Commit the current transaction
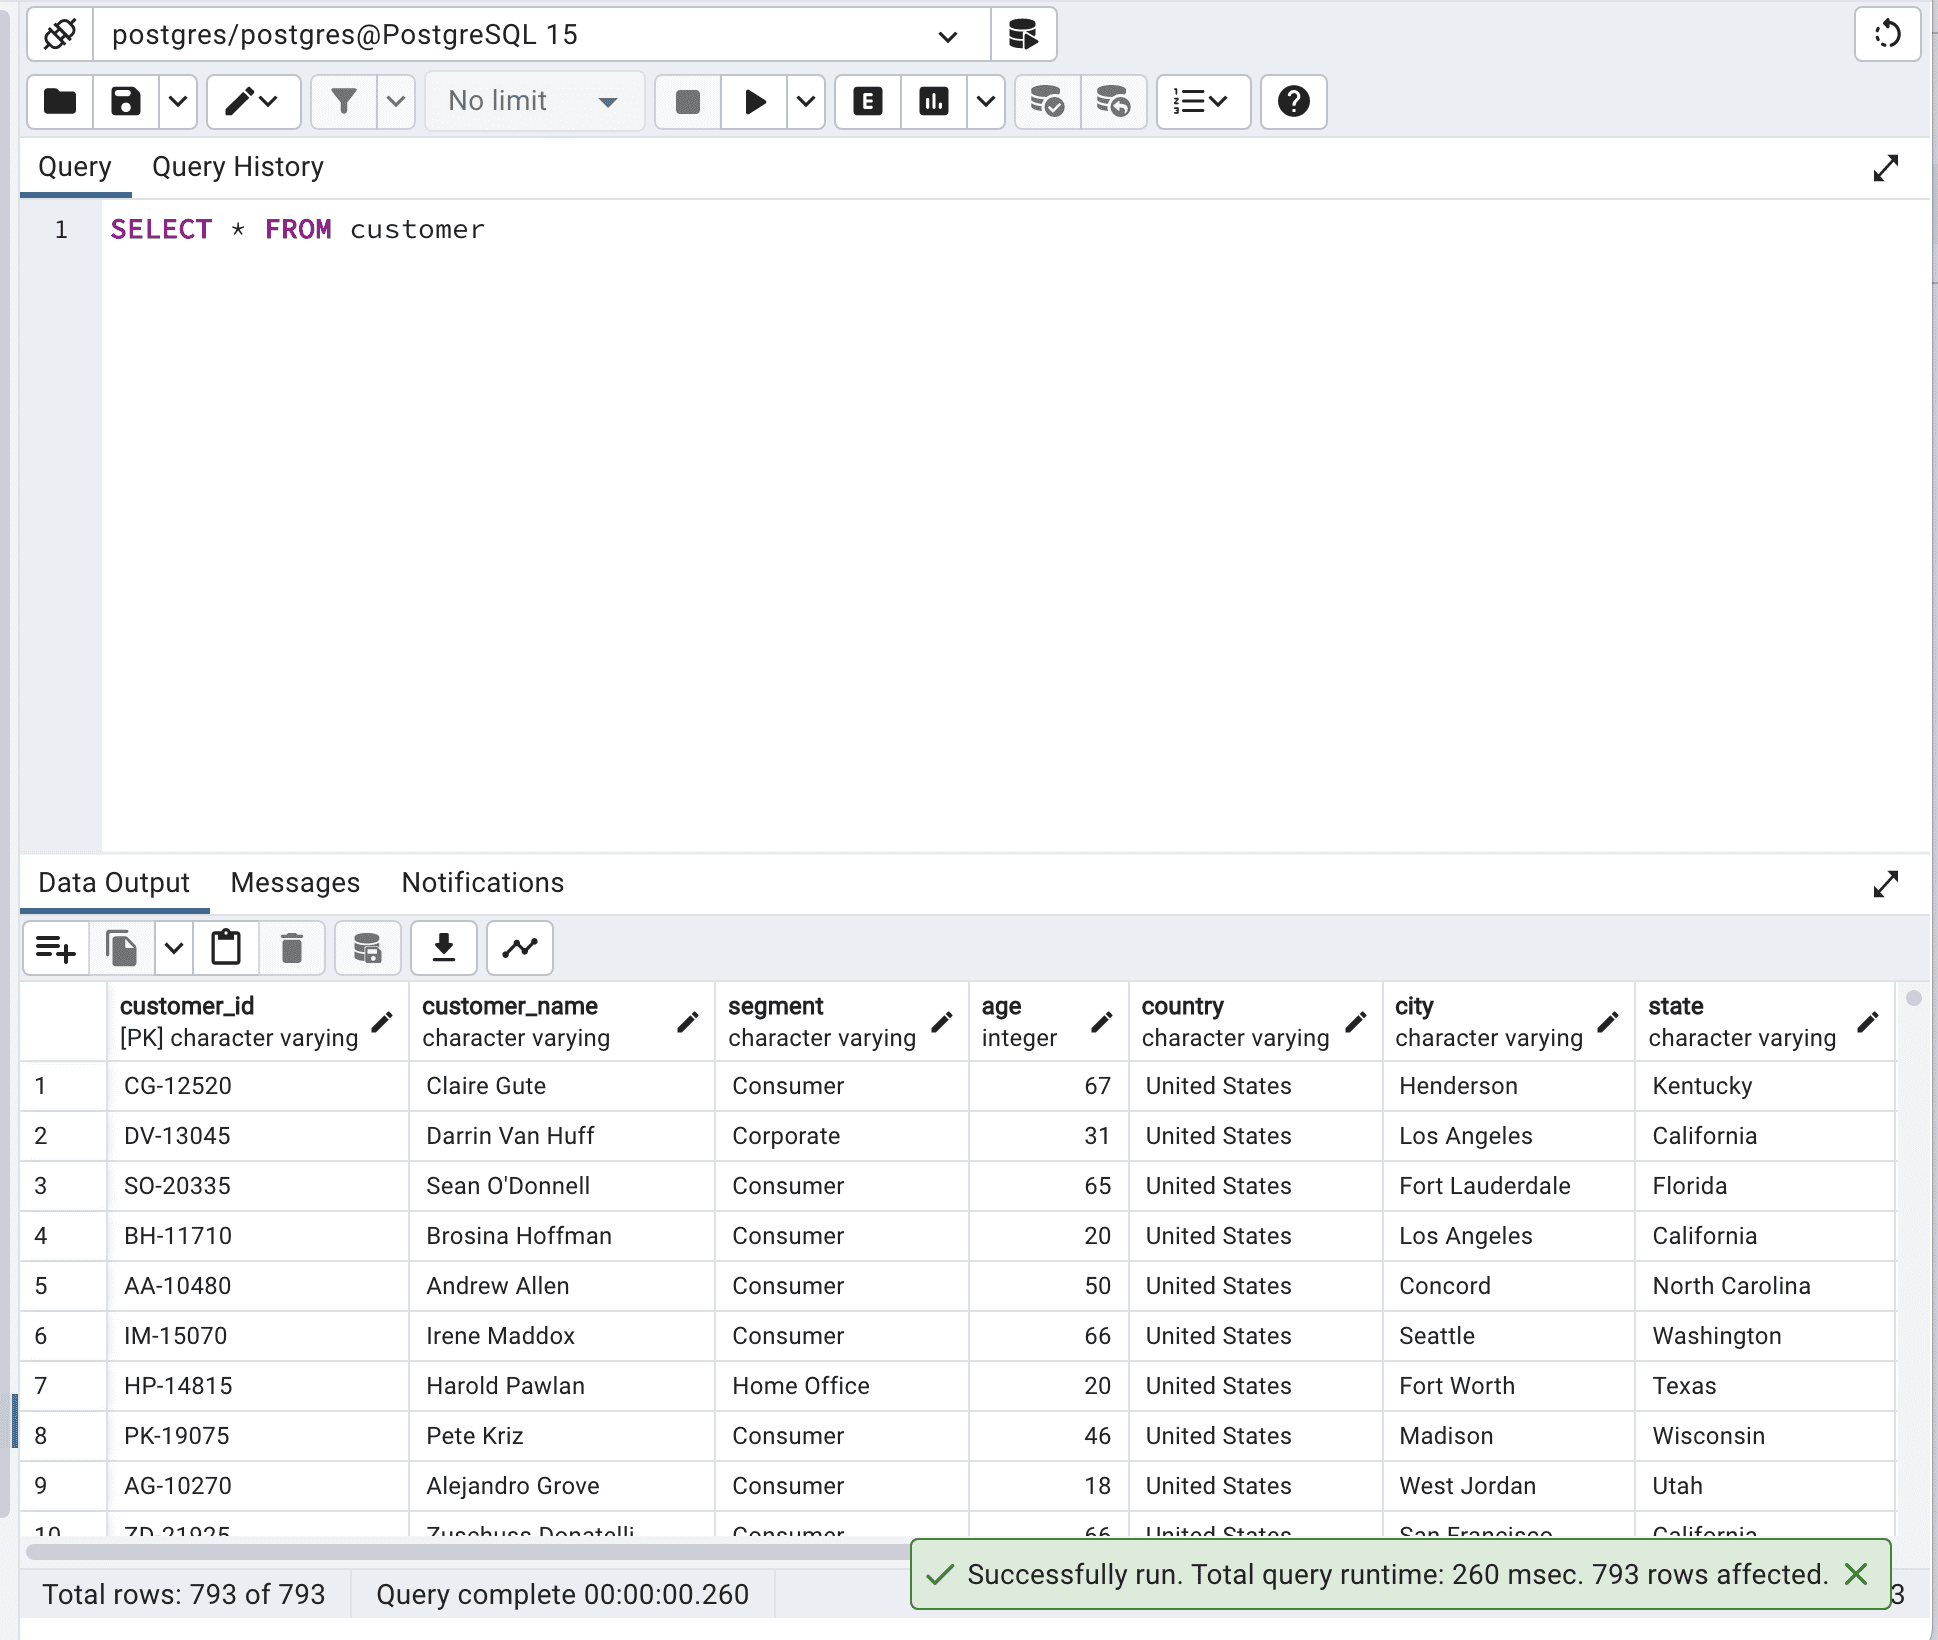The height and width of the screenshot is (1640, 1938). (1046, 101)
